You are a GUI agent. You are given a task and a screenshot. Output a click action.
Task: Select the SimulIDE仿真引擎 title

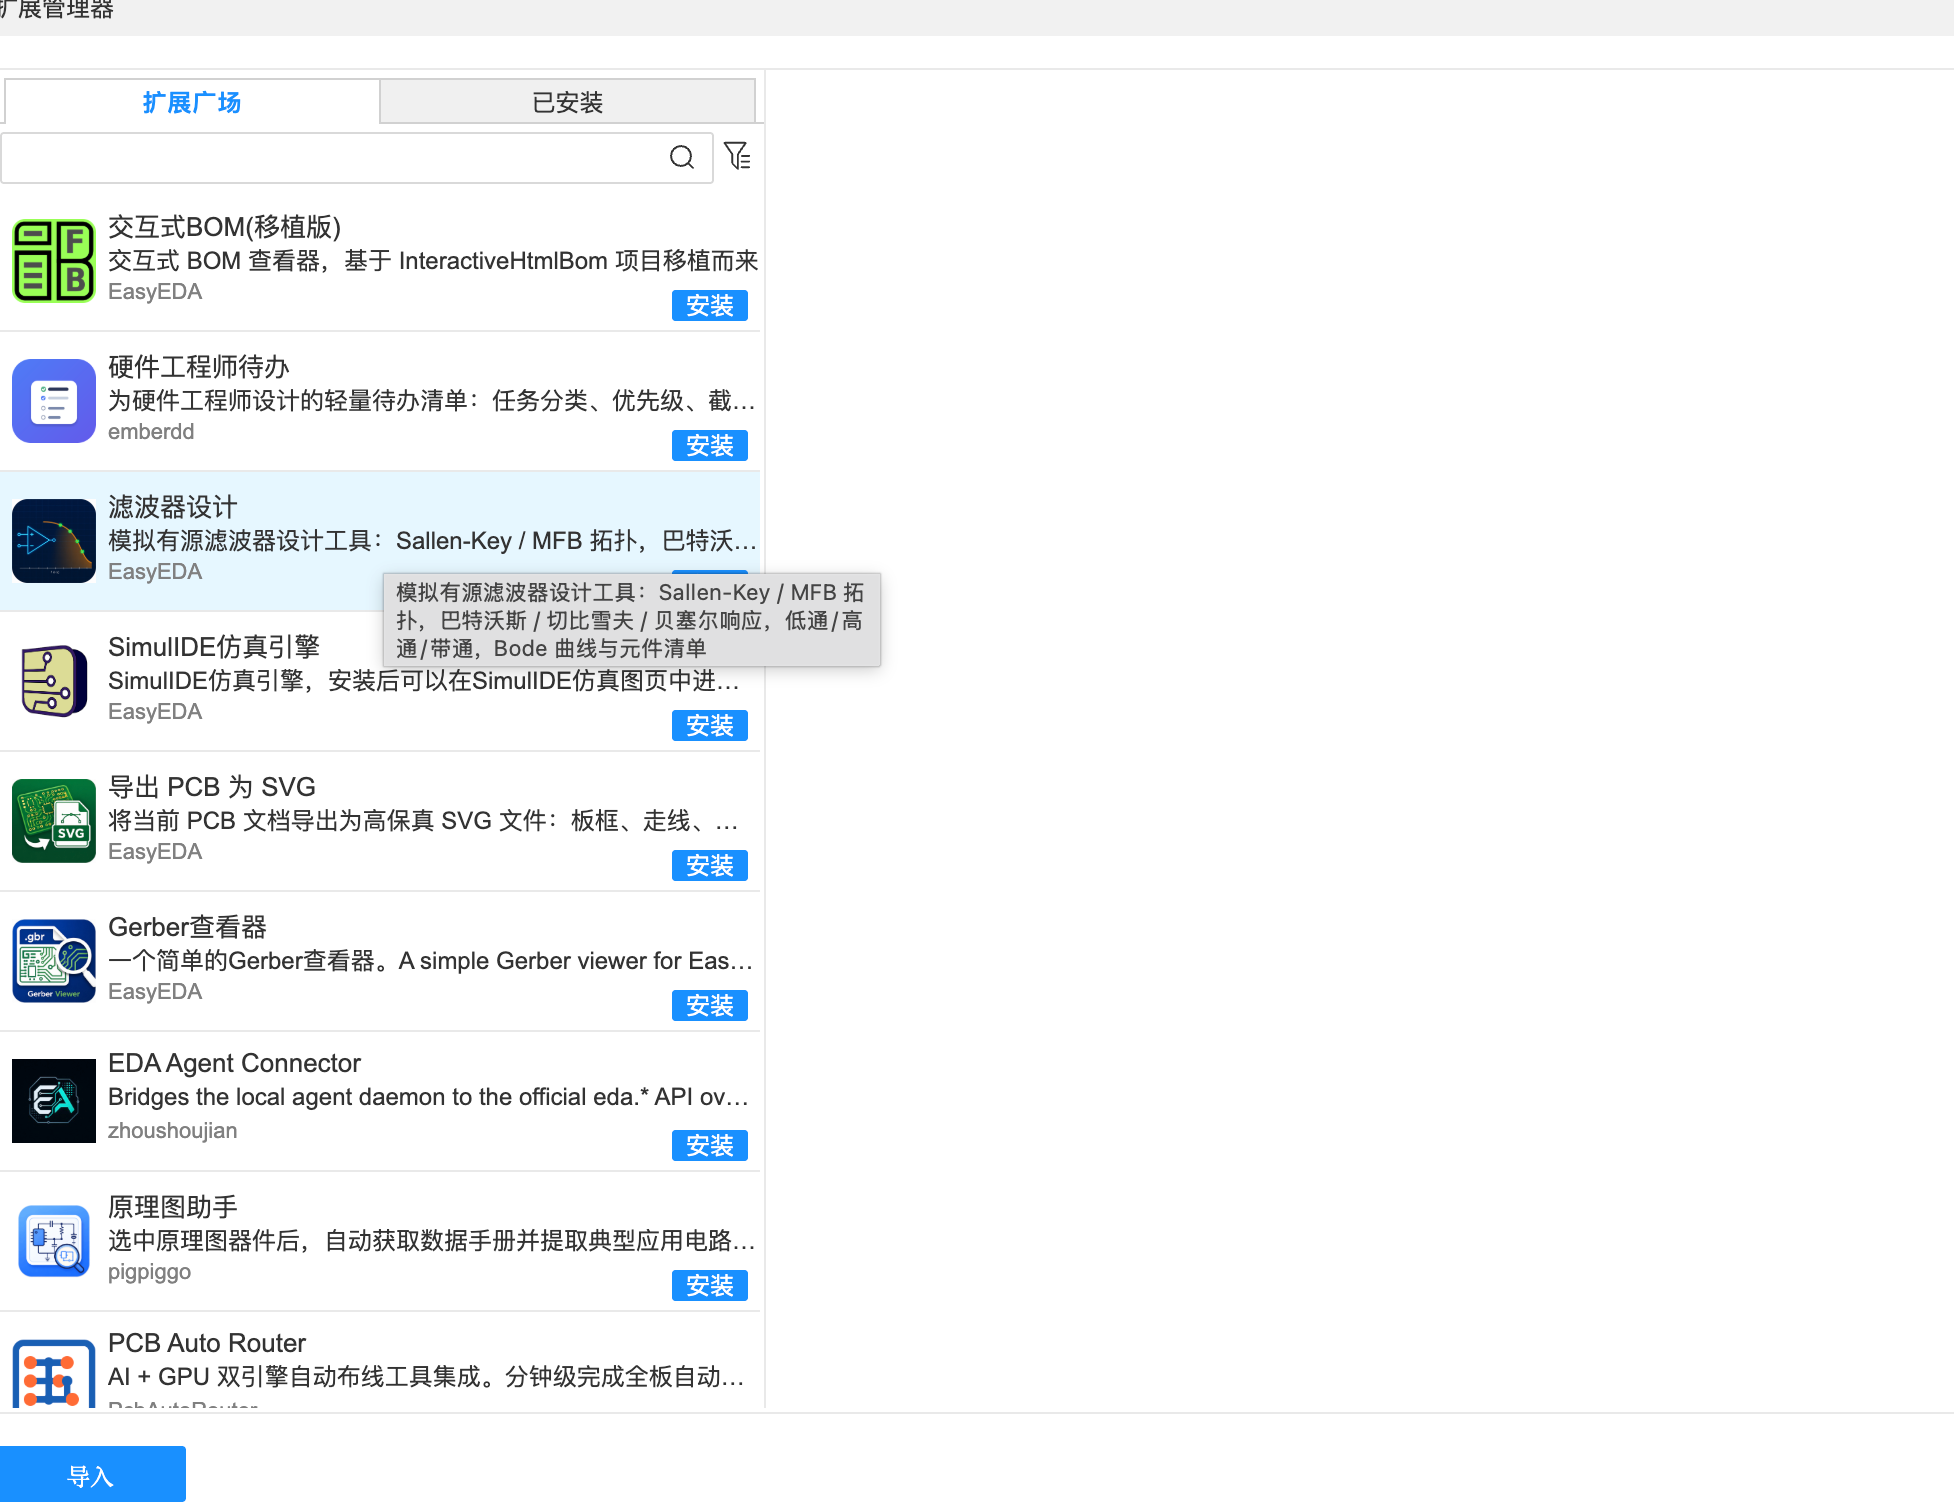[214, 647]
